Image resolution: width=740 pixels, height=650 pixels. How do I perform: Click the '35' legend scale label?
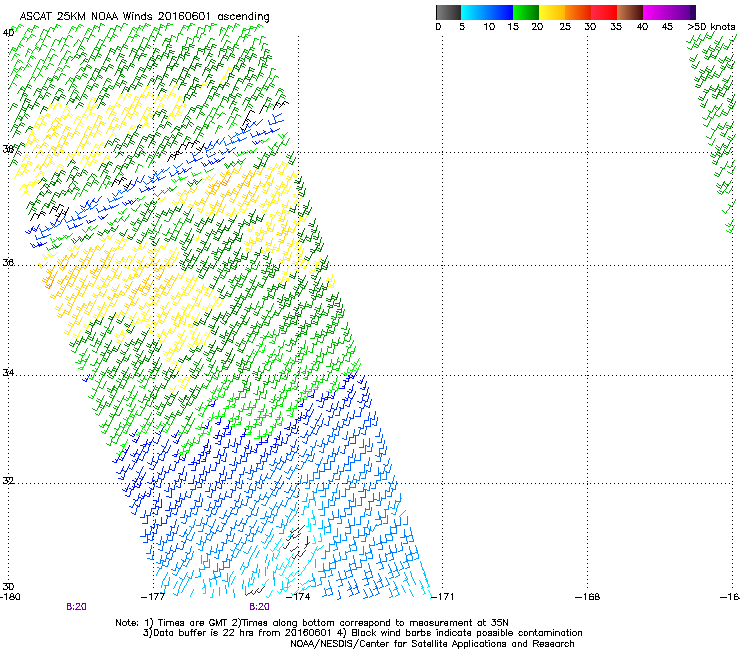coord(616,27)
